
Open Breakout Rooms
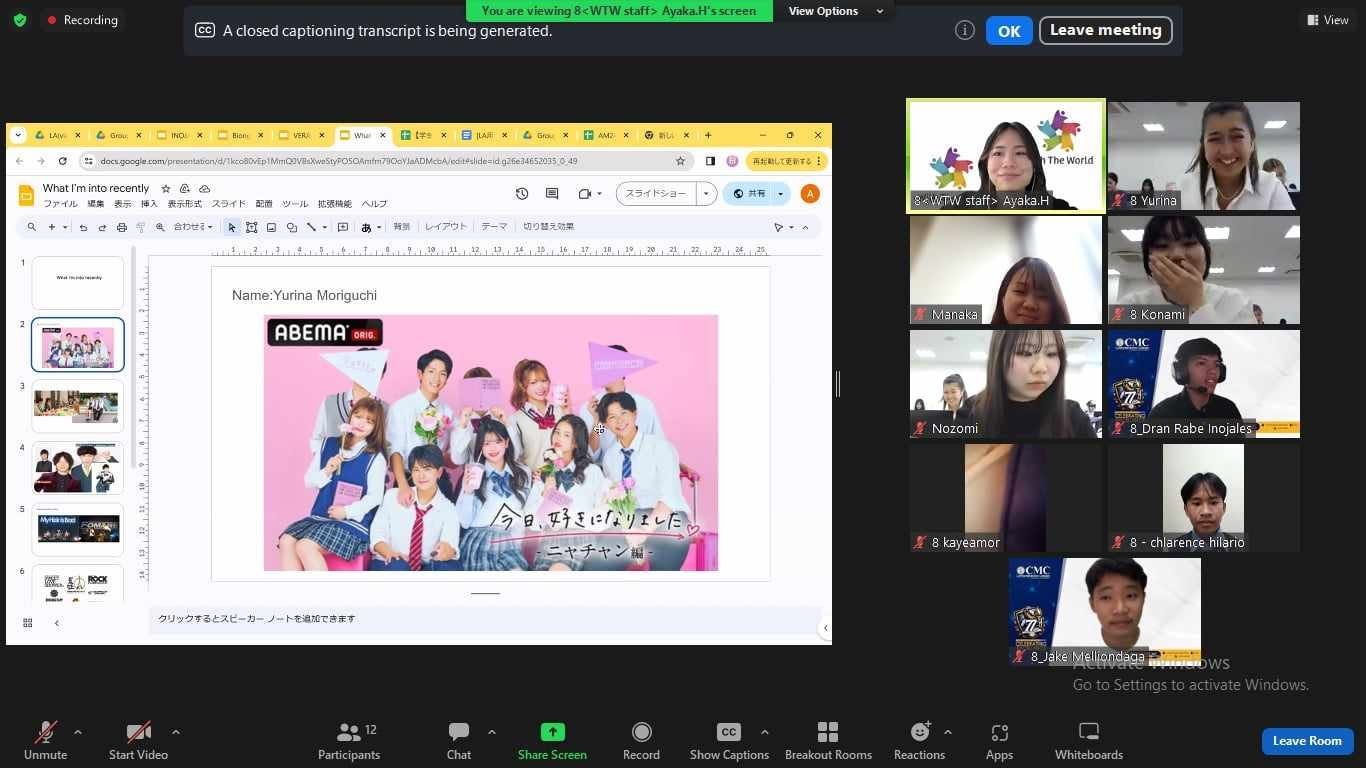pos(828,740)
